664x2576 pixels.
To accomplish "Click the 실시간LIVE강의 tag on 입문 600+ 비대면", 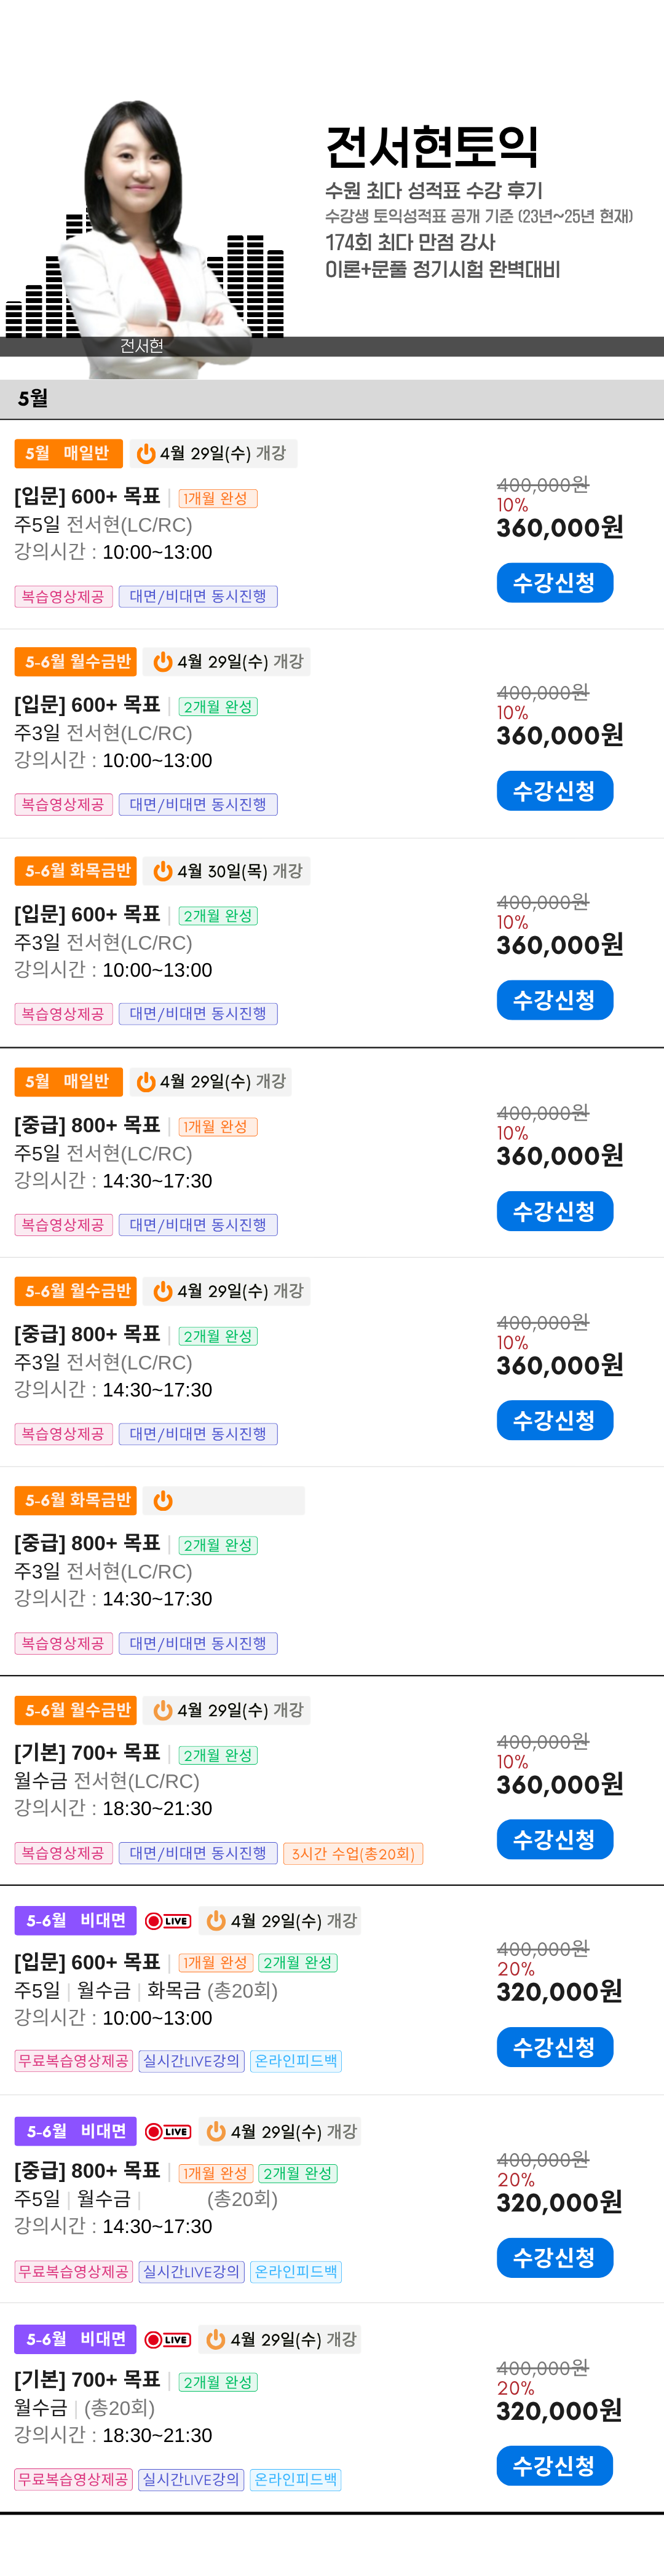I will click(191, 2060).
